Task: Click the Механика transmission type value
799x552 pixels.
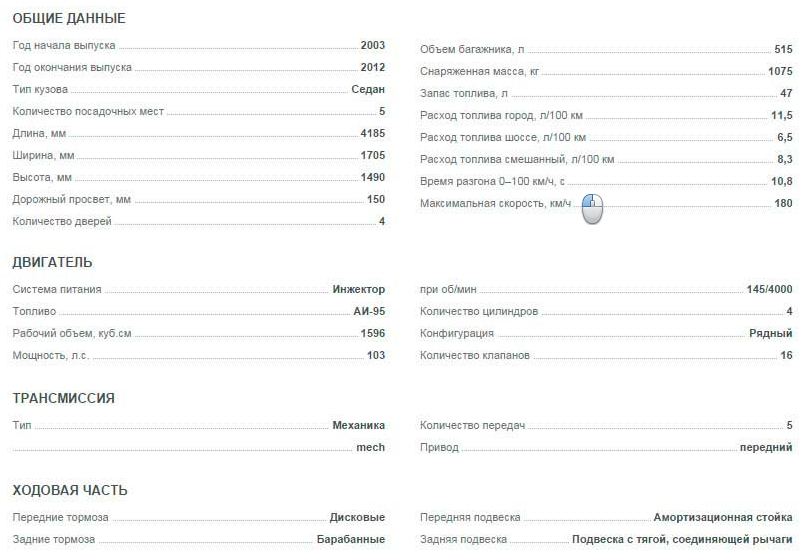Action: pyautogui.click(x=359, y=425)
